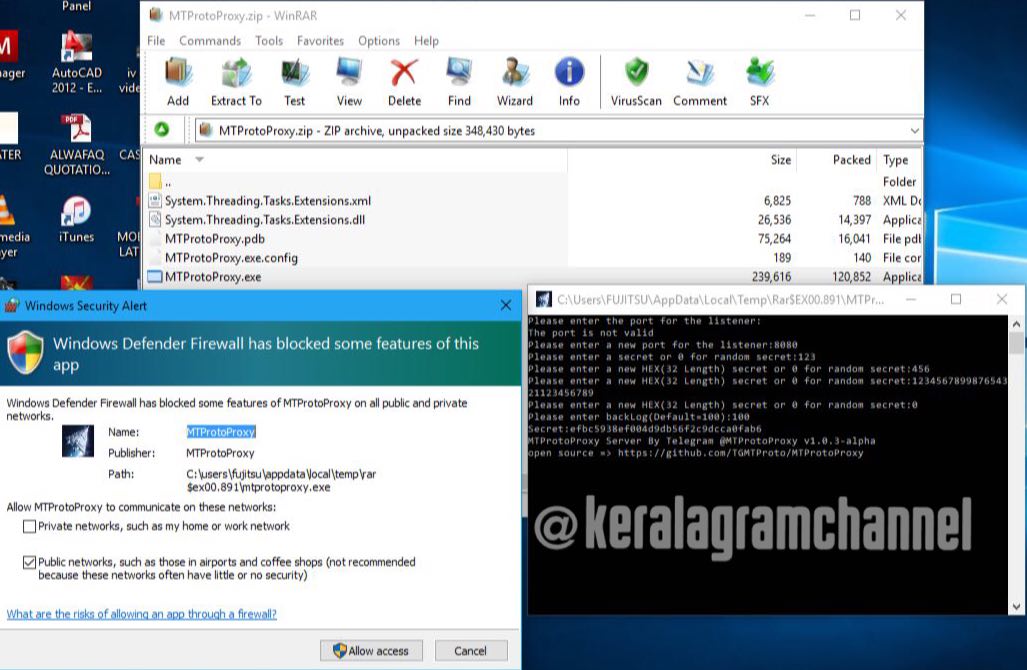Click the console scrollbar up arrow

click(1016, 324)
